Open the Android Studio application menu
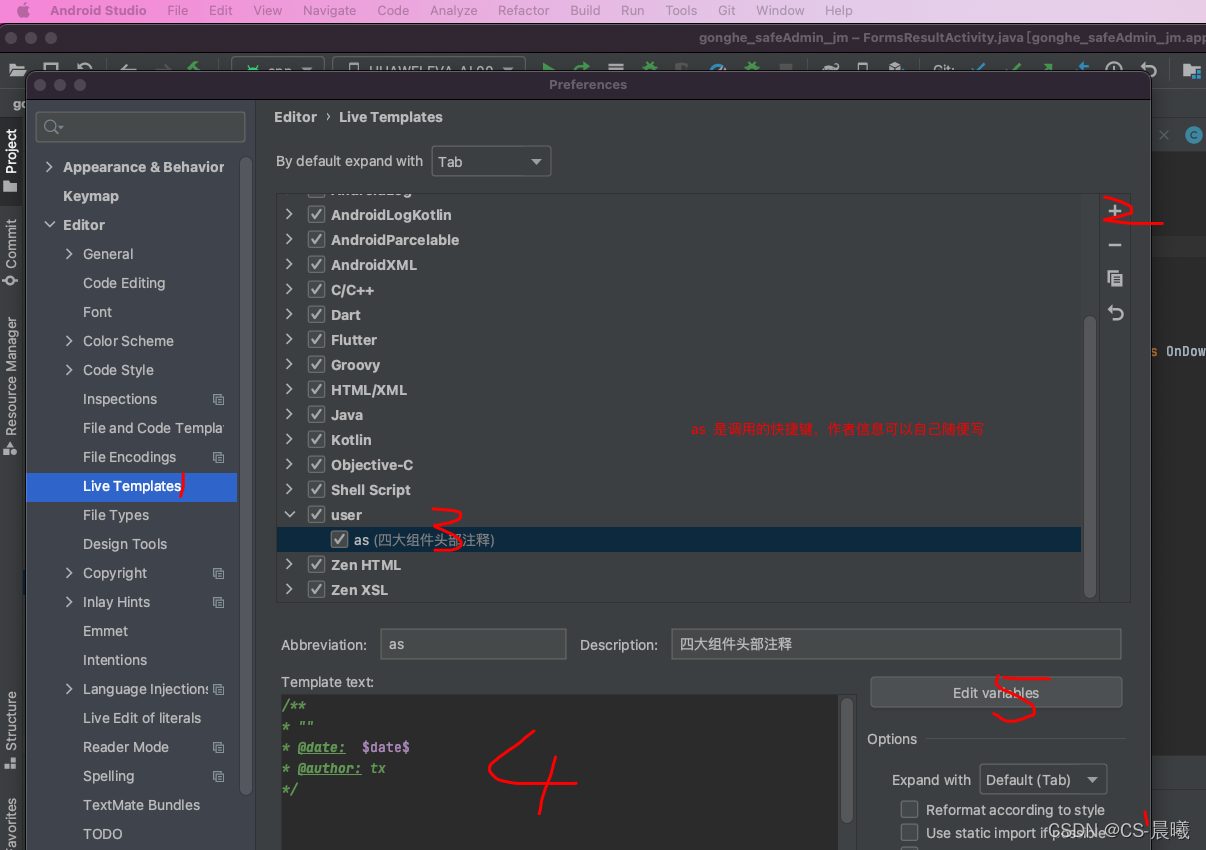Screen dimensions: 1206x850 tap(98, 11)
